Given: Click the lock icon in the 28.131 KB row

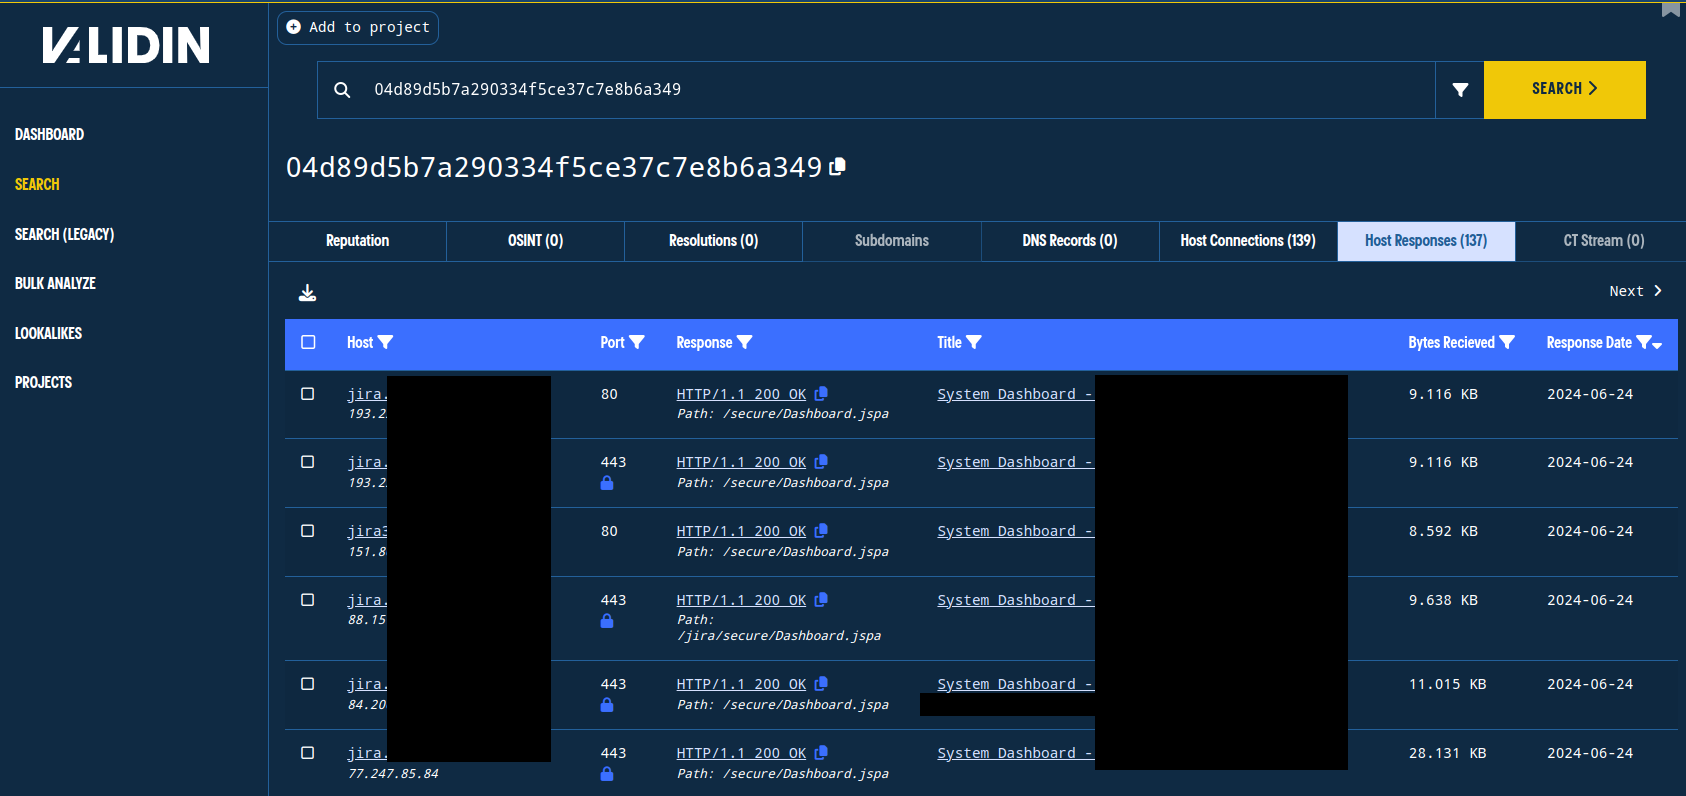Looking at the screenshot, I should click(607, 774).
